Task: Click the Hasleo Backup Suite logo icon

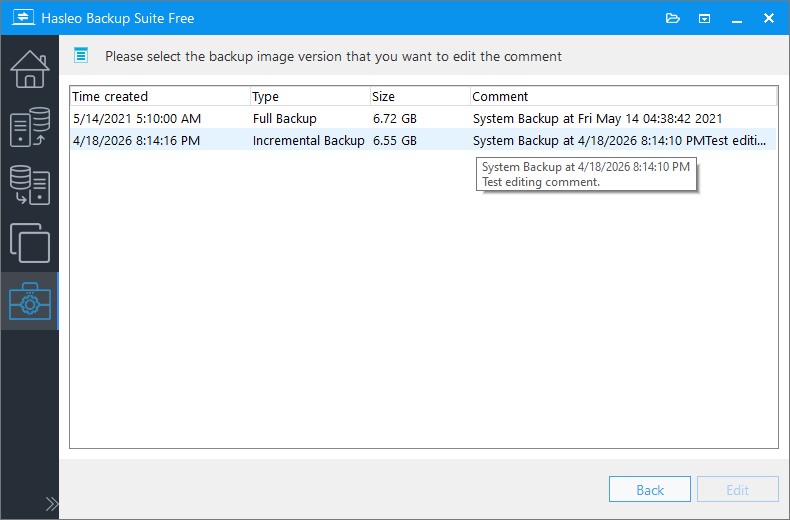Action: point(23,18)
